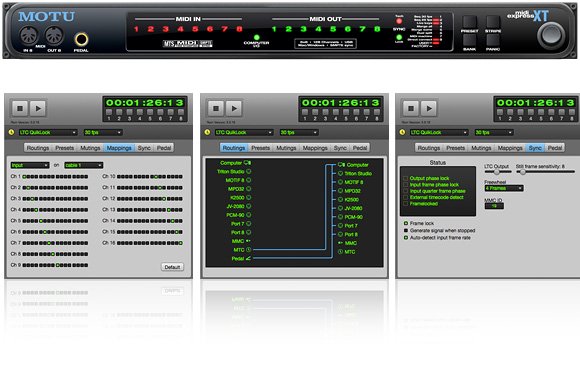
Task: Select the Triton Studio source port node
Action: (249, 171)
